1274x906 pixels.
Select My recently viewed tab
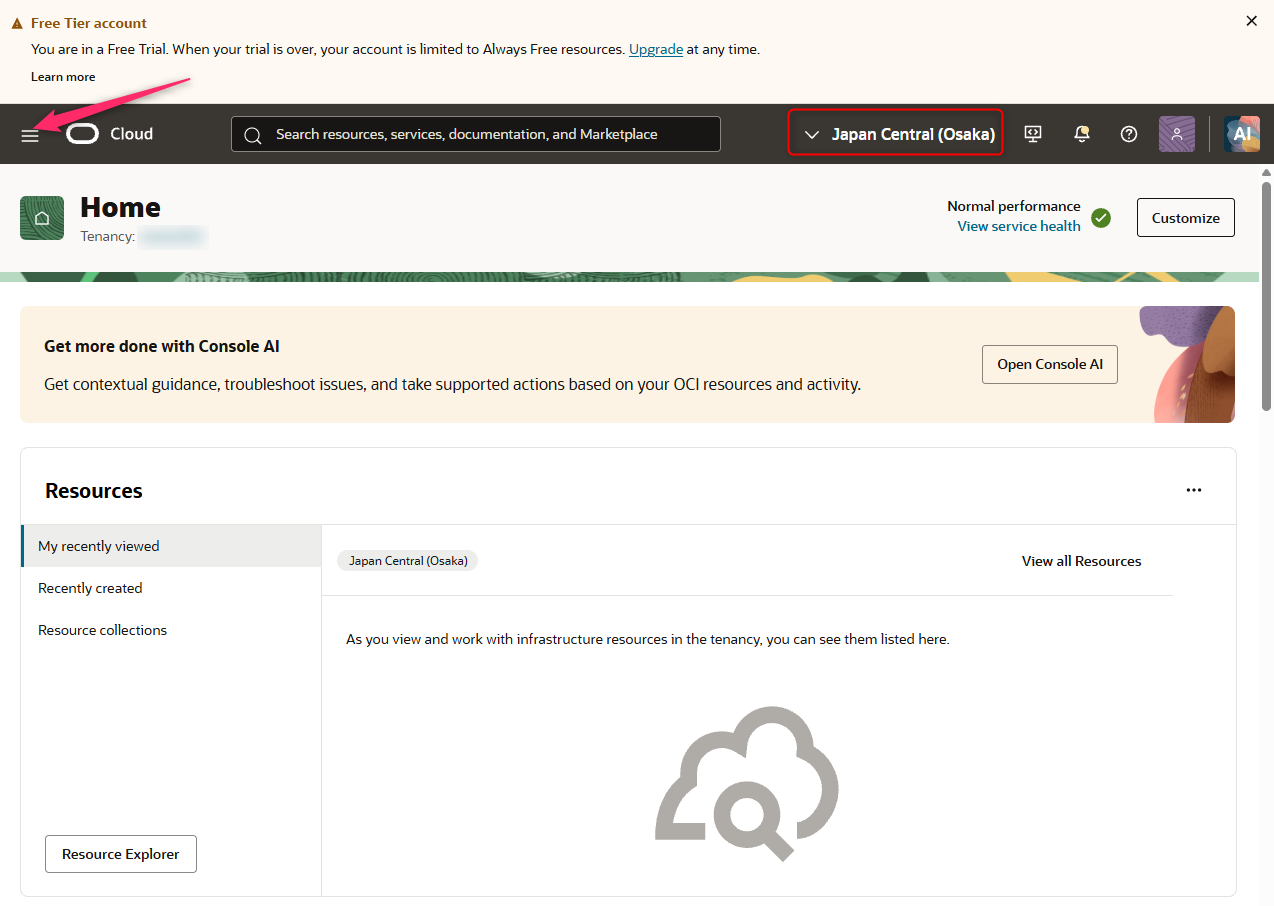coord(171,546)
